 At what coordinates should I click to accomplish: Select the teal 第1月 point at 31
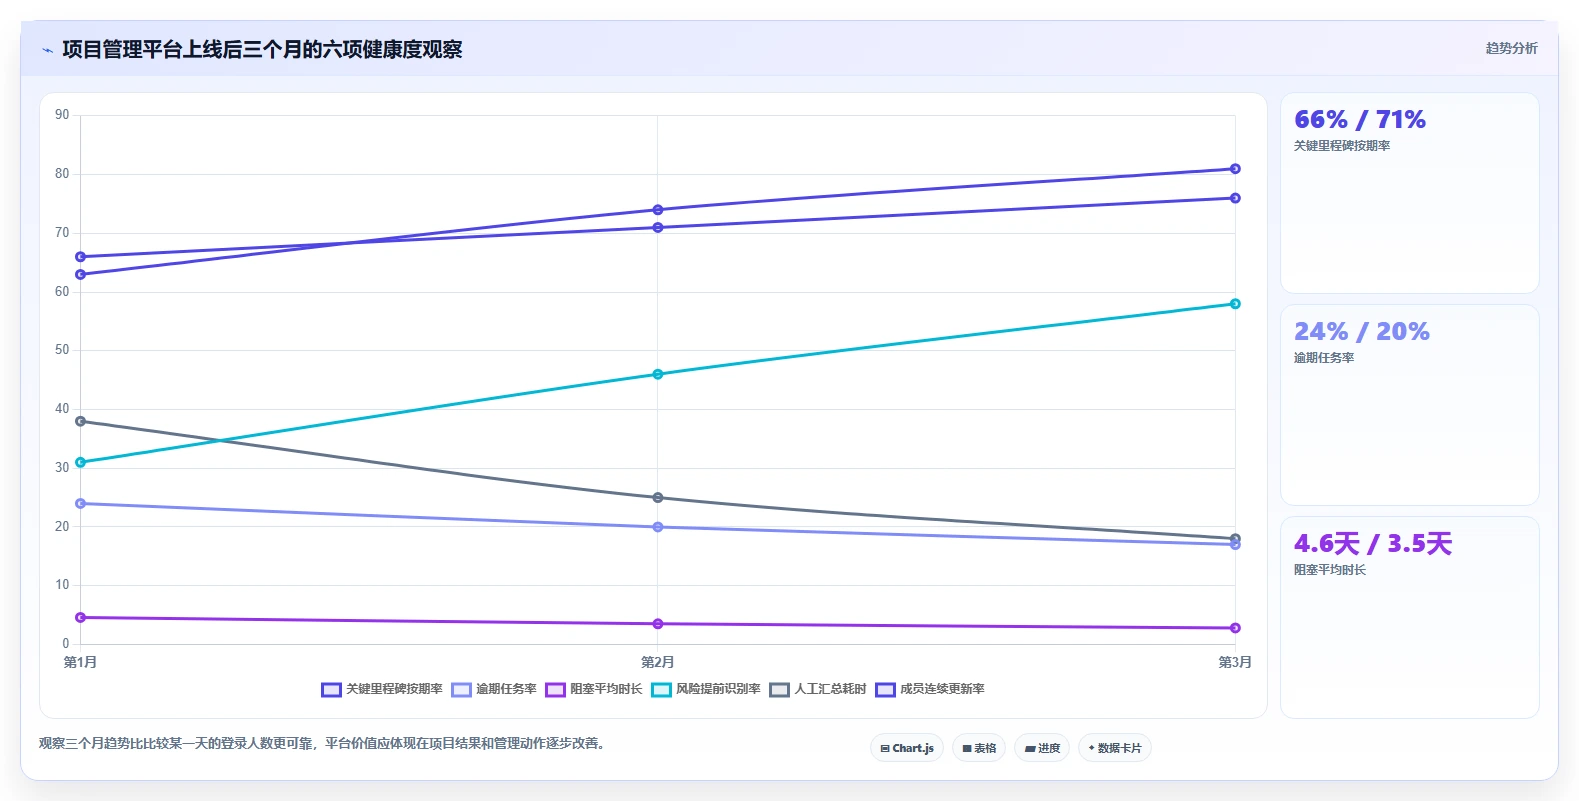(81, 463)
